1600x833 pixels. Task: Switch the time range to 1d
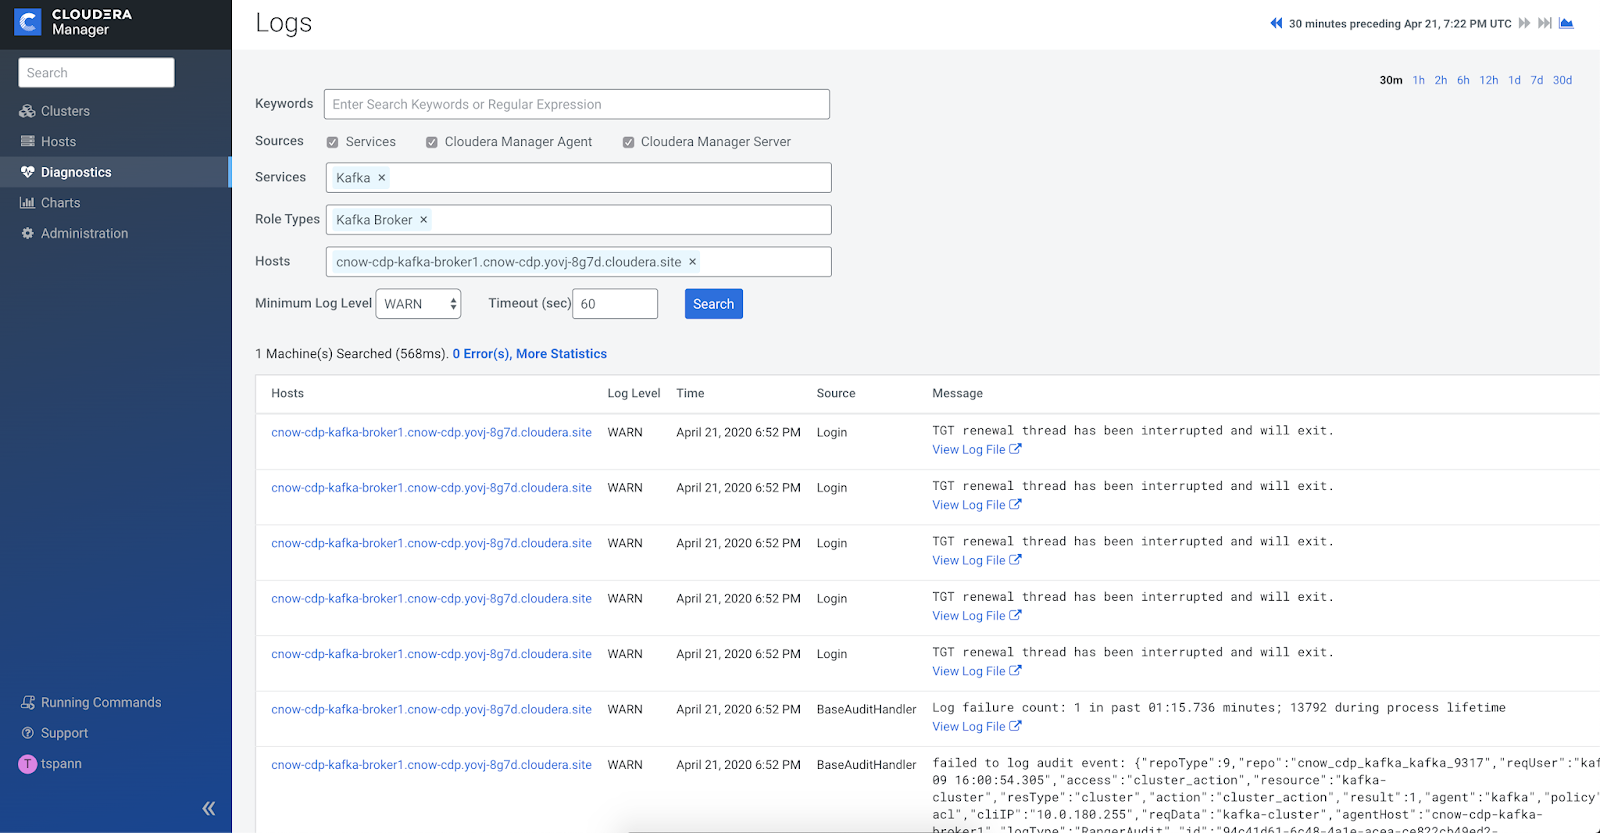coord(1515,80)
